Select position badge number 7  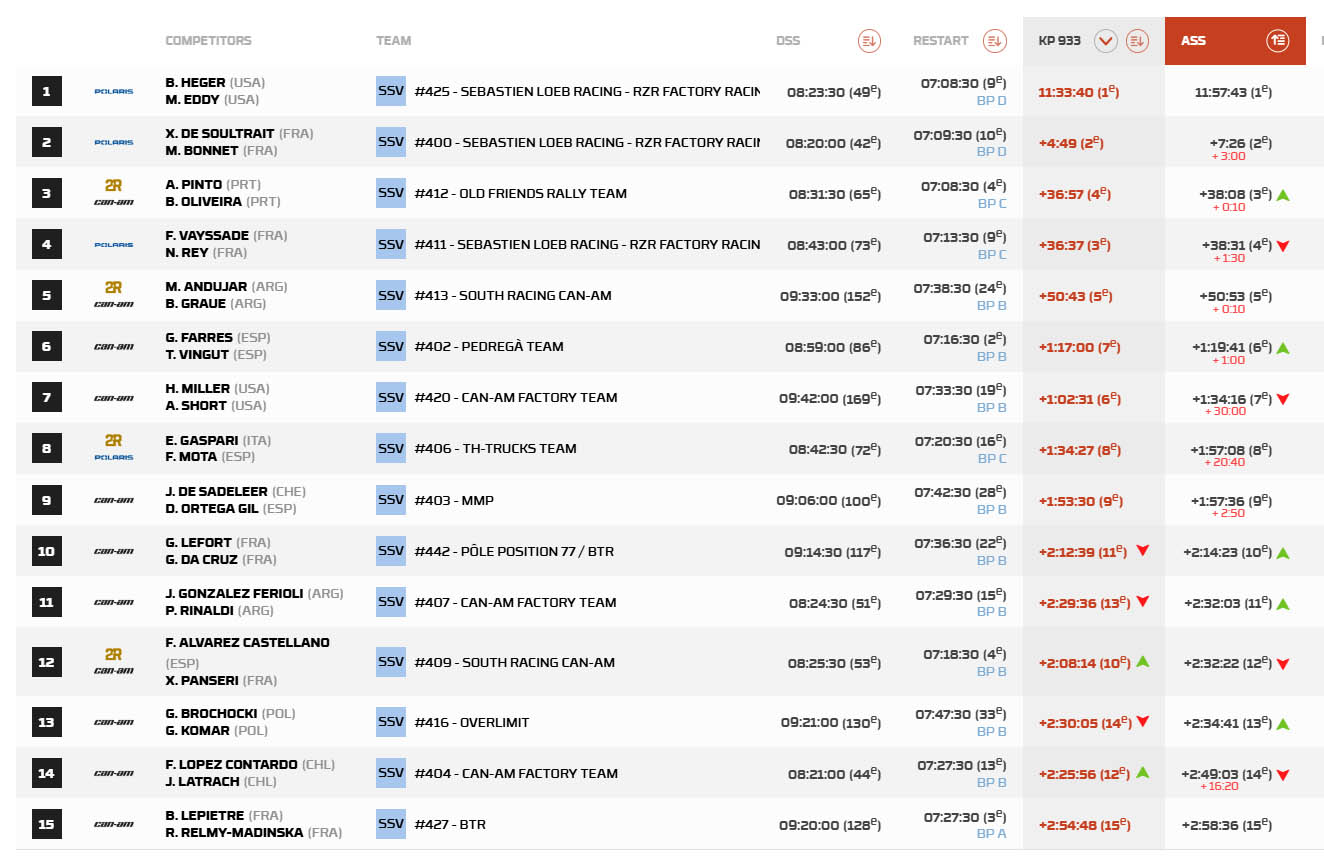[46, 398]
